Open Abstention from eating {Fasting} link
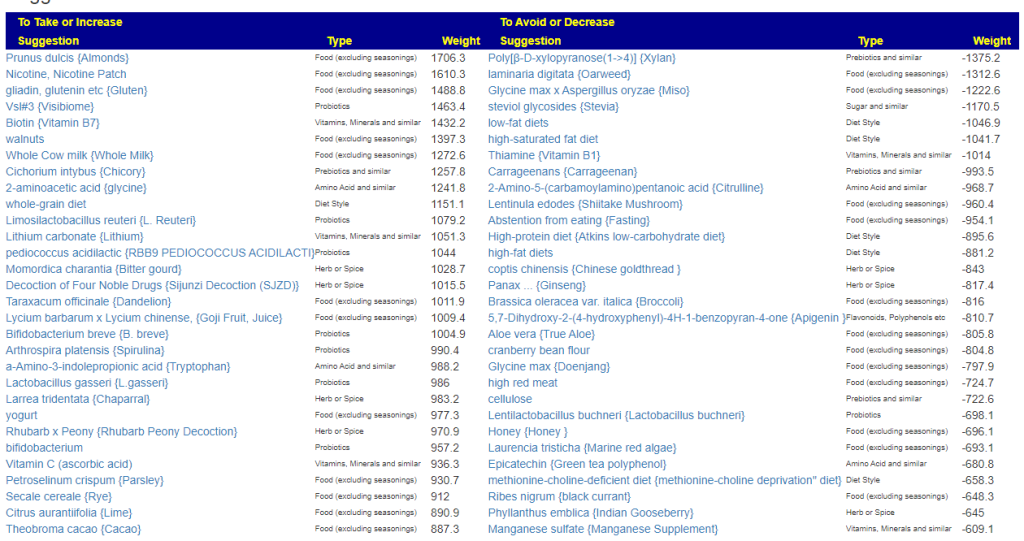The width and height of the screenshot is (1024, 541). click(569, 220)
